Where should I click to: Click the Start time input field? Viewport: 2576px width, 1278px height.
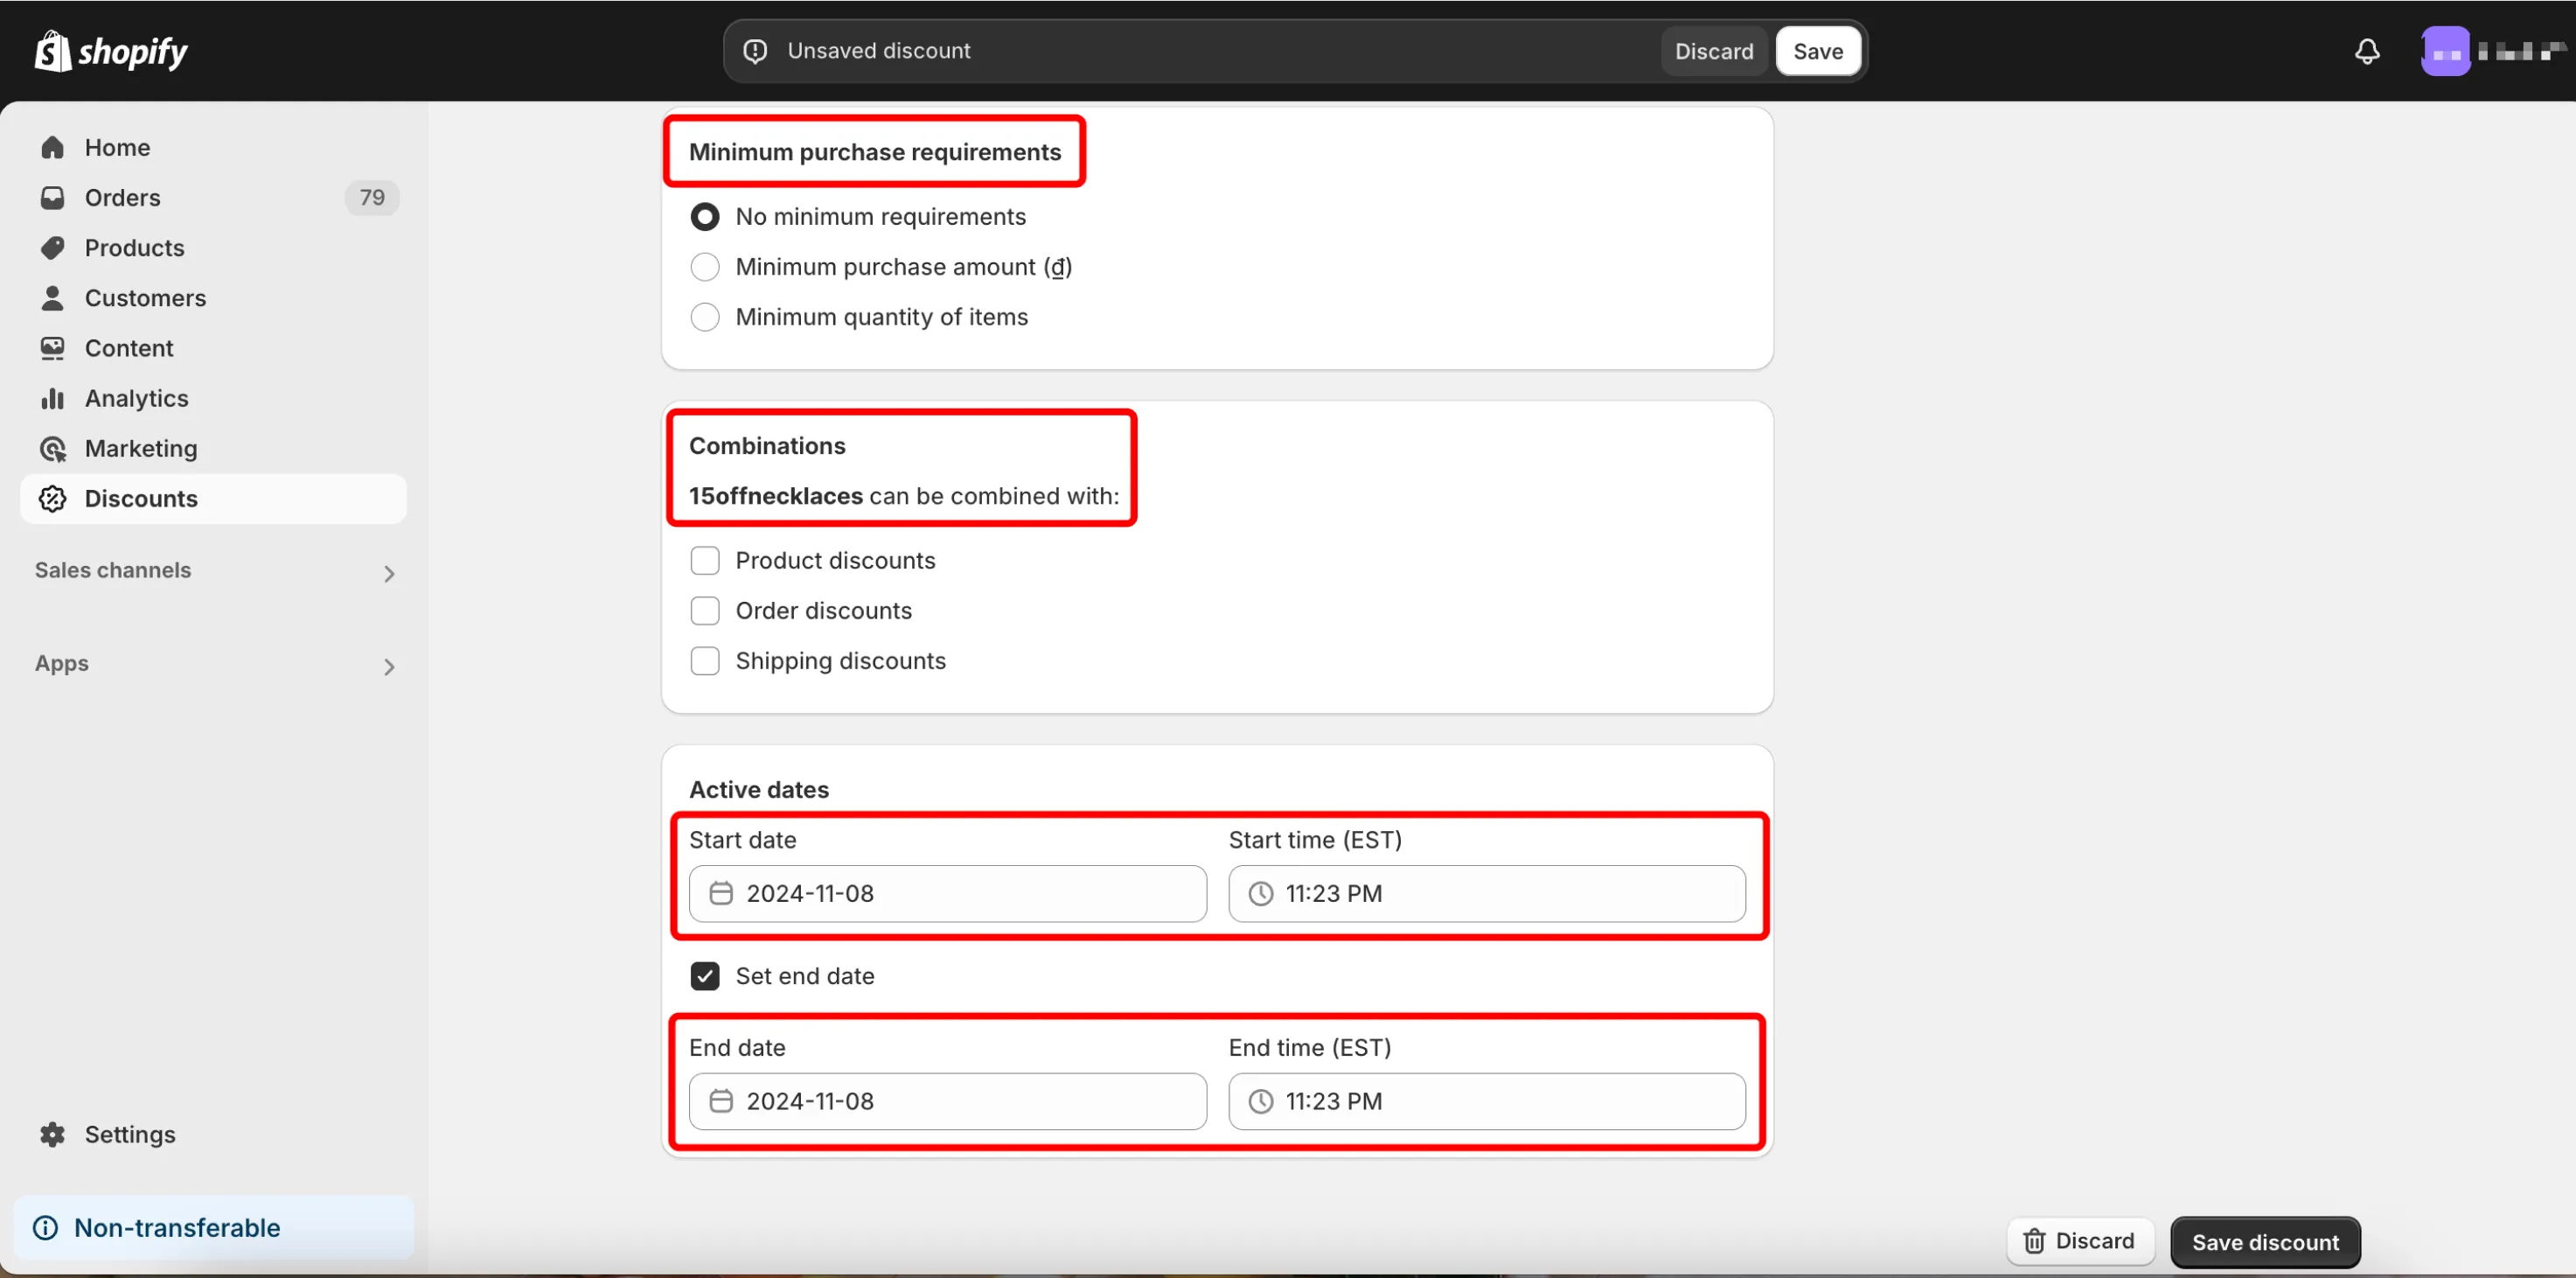1487,893
